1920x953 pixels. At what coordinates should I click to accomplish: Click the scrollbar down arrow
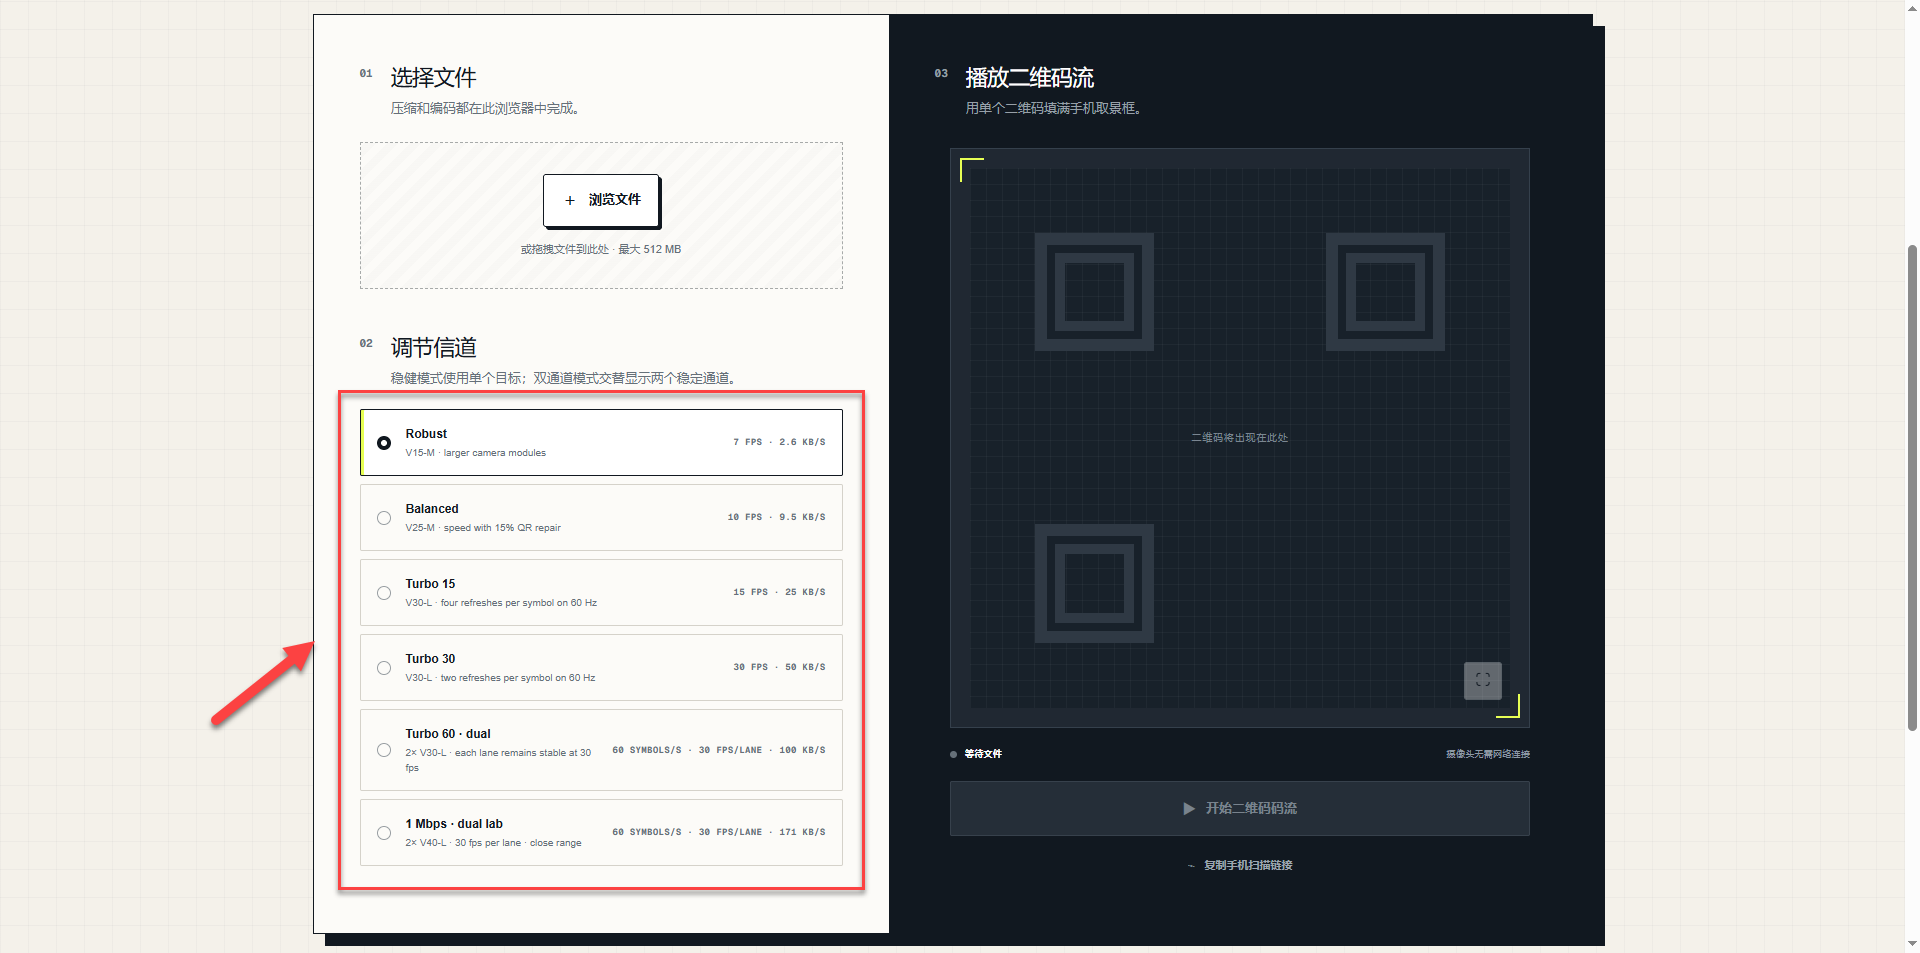pos(1912,943)
